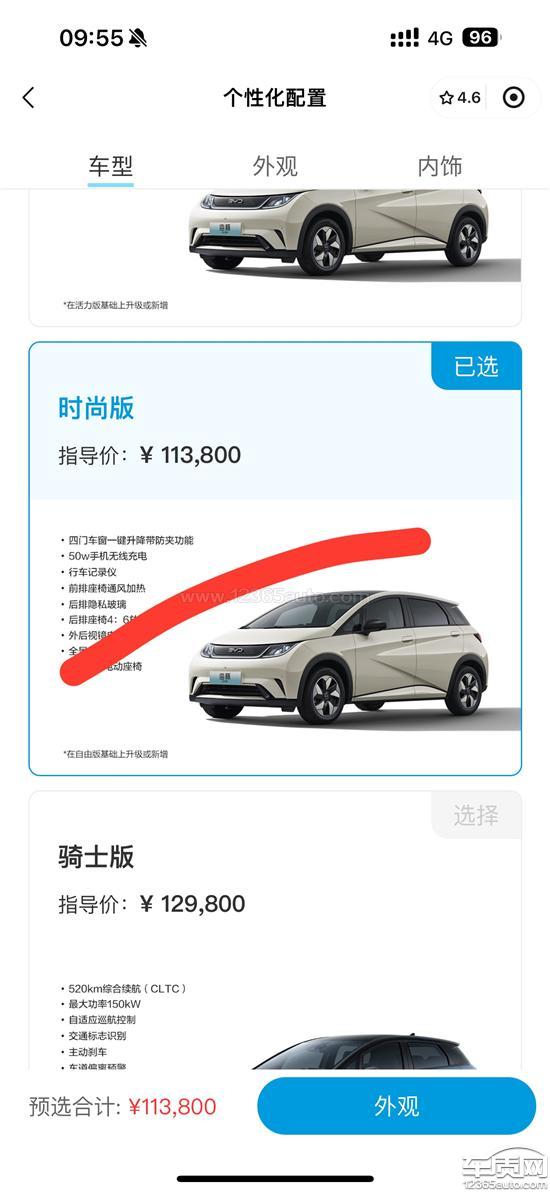This screenshot has width=550, height=1192.
Task: Tap the 个性化配置 page title
Action: tap(275, 97)
